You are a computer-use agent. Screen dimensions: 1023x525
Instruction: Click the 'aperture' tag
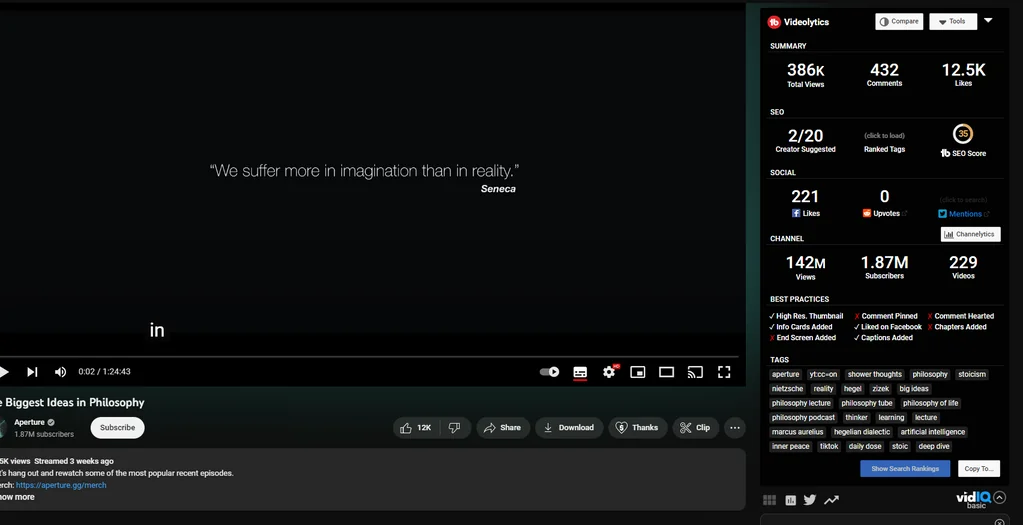[786, 374]
